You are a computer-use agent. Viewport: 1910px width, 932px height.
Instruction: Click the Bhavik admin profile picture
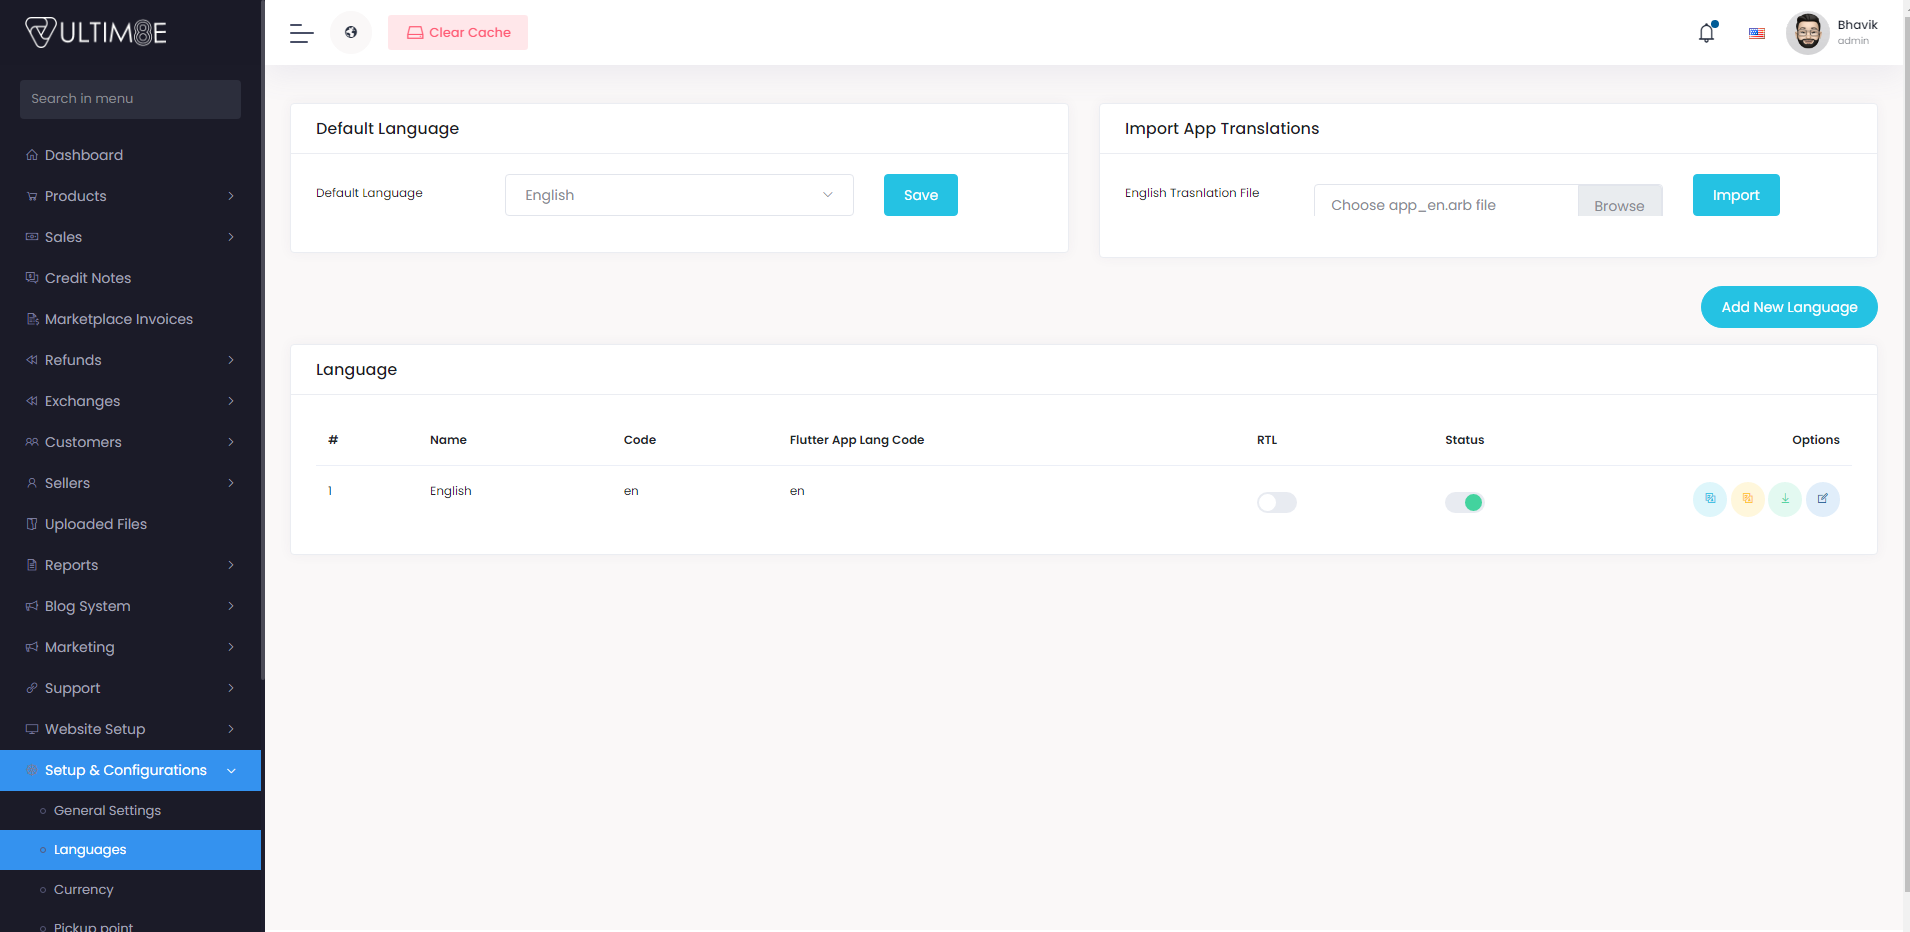pyautogui.click(x=1808, y=32)
